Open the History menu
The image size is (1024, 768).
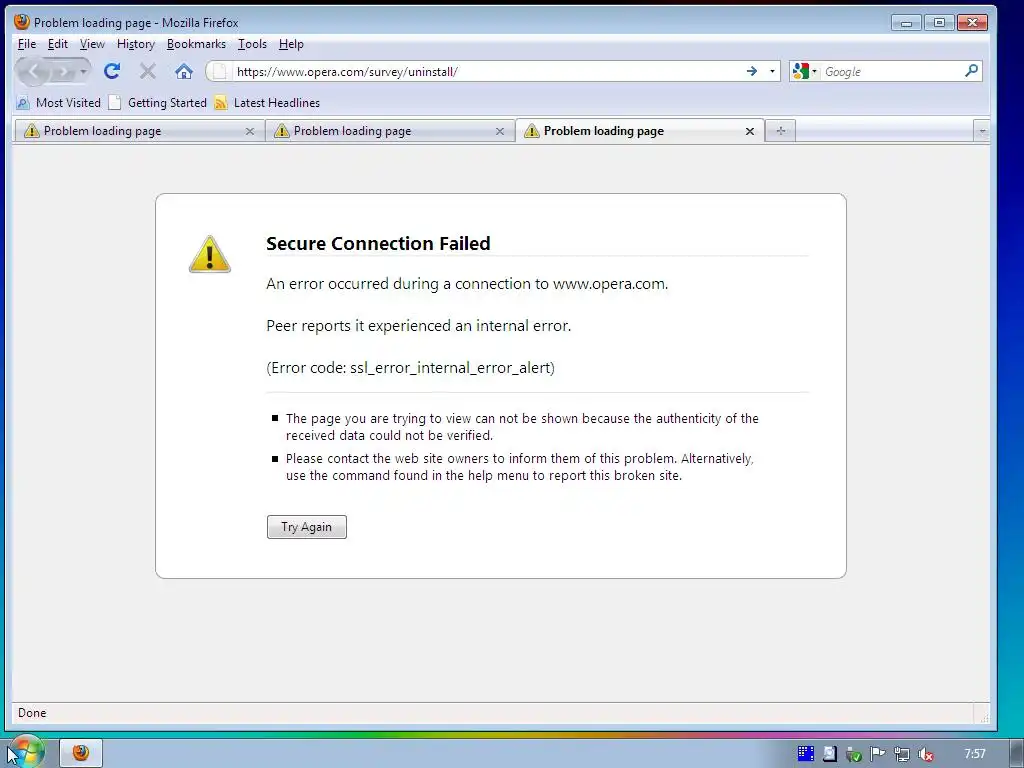(x=136, y=44)
